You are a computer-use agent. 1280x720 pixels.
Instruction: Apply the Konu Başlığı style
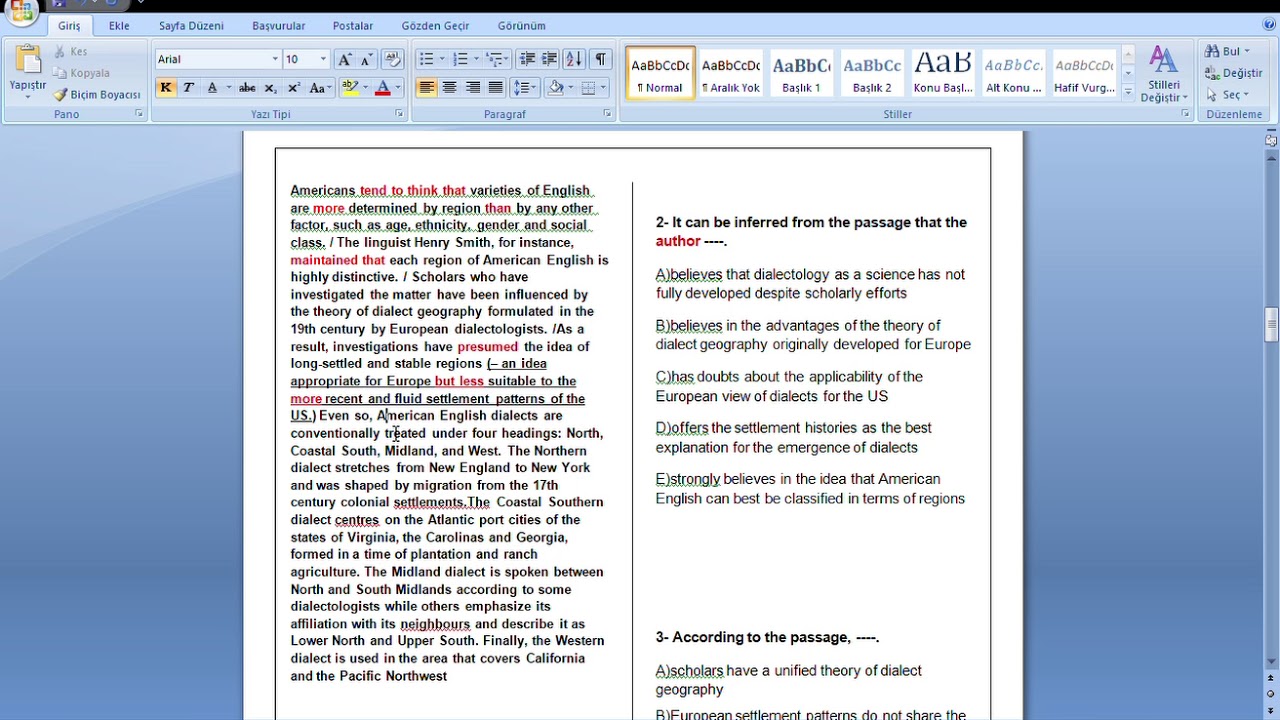point(943,74)
